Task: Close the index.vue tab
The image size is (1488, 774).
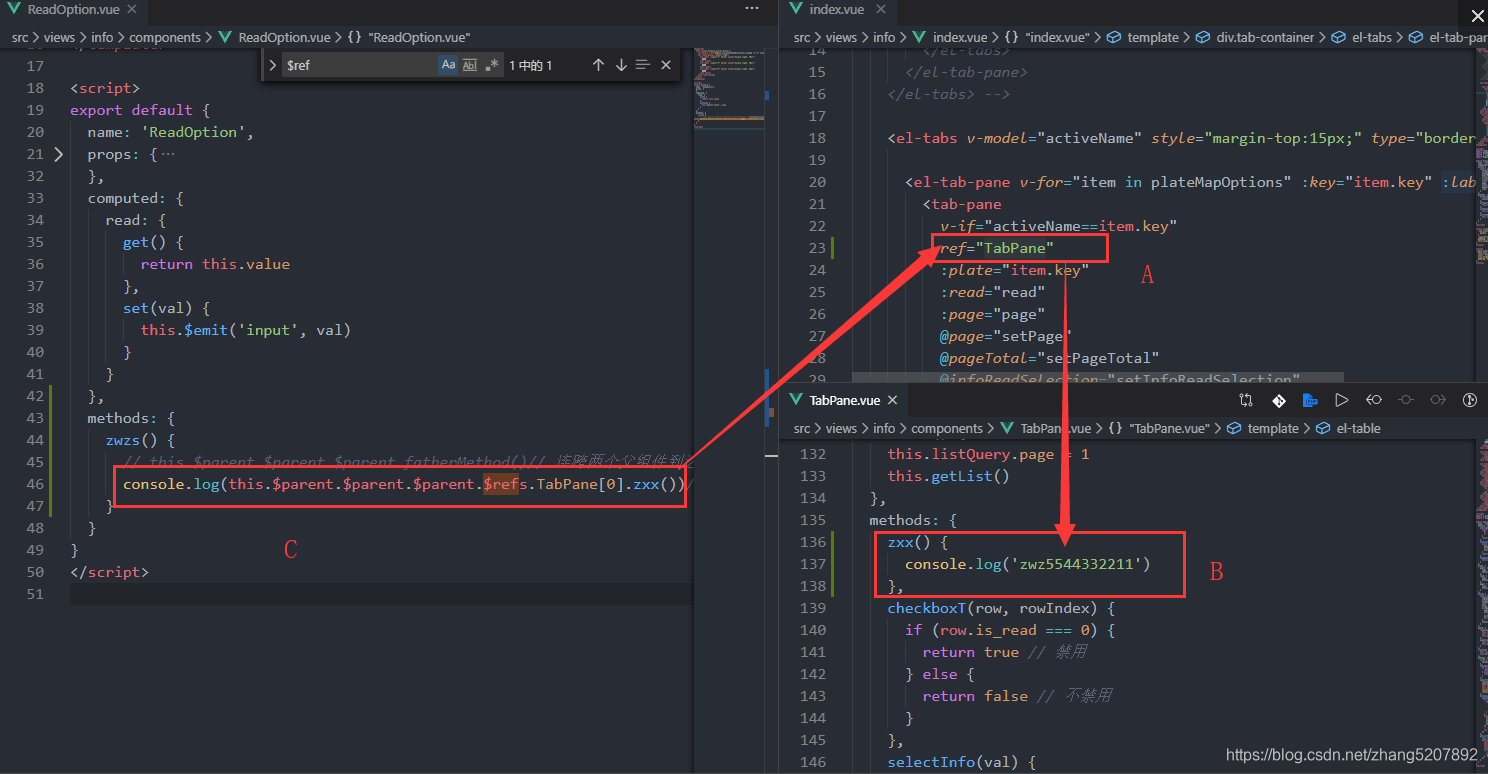Action: click(x=881, y=9)
